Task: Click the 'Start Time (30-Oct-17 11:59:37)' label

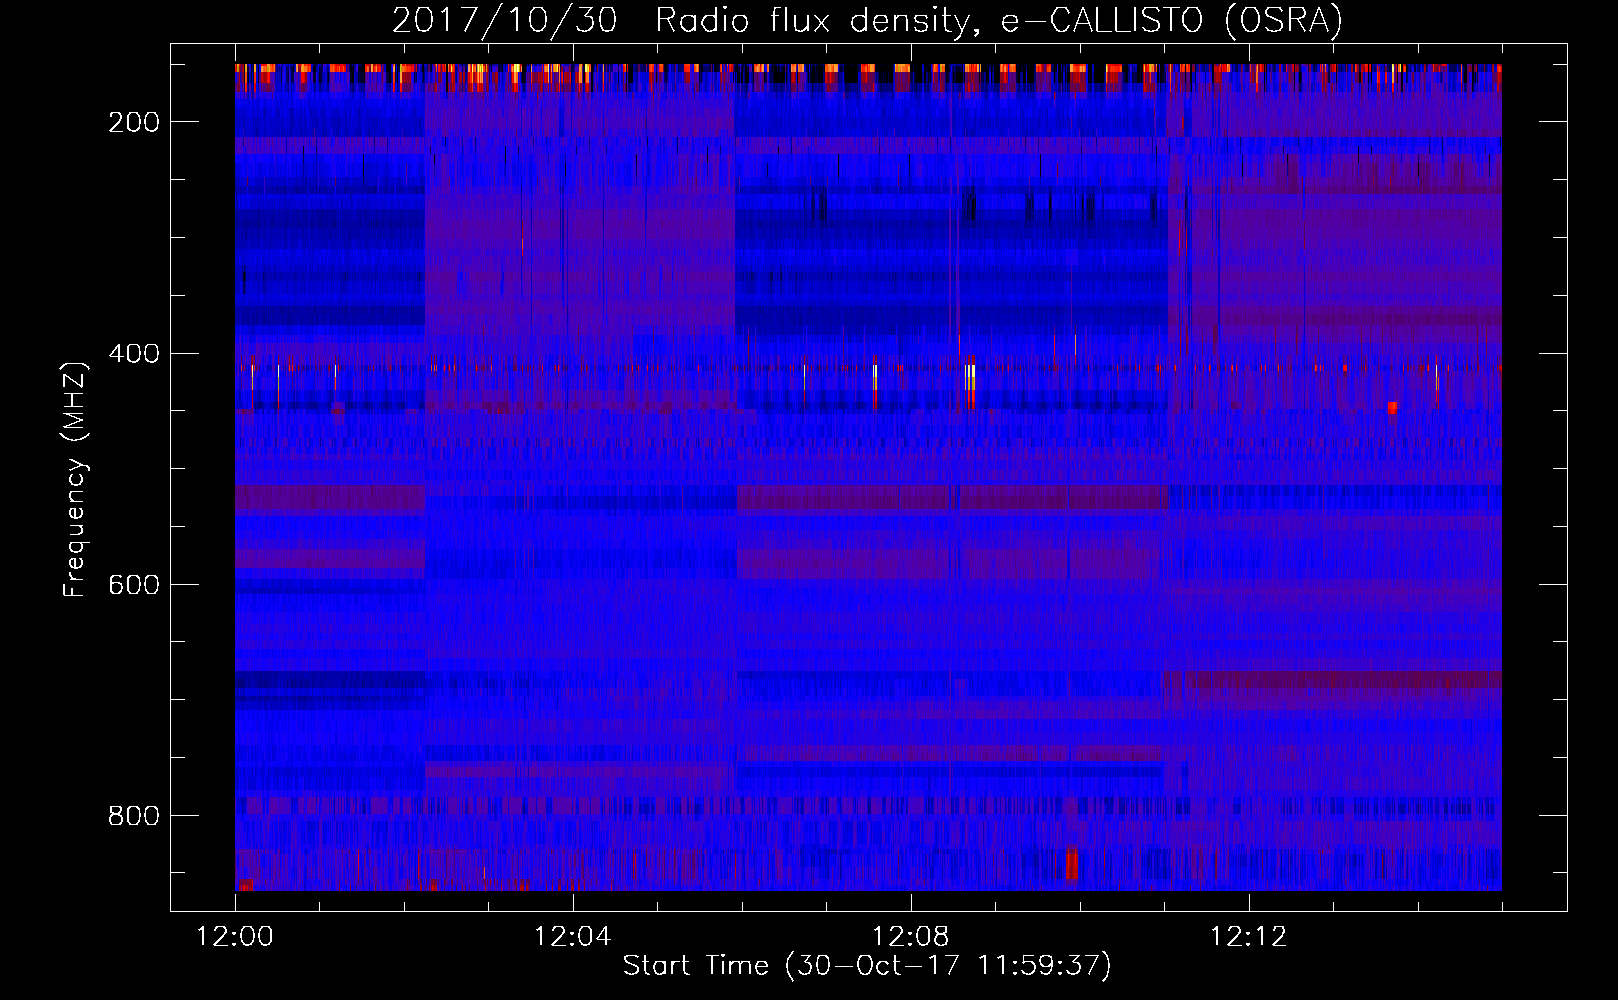Action: (867, 965)
